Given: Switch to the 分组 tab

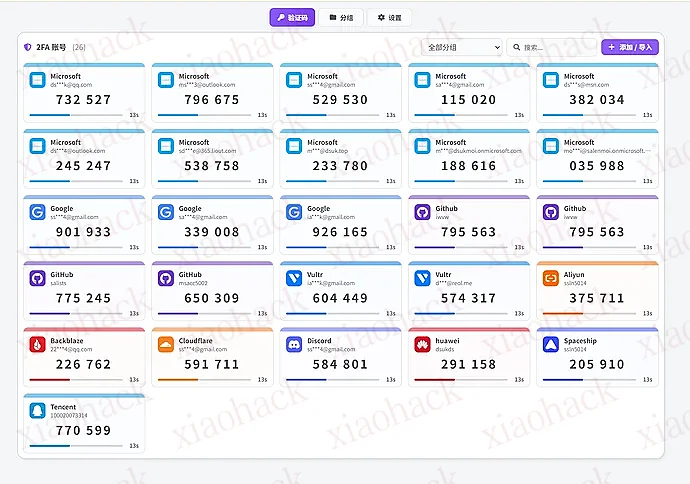Looking at the screenshot, I should click(340, 18).
